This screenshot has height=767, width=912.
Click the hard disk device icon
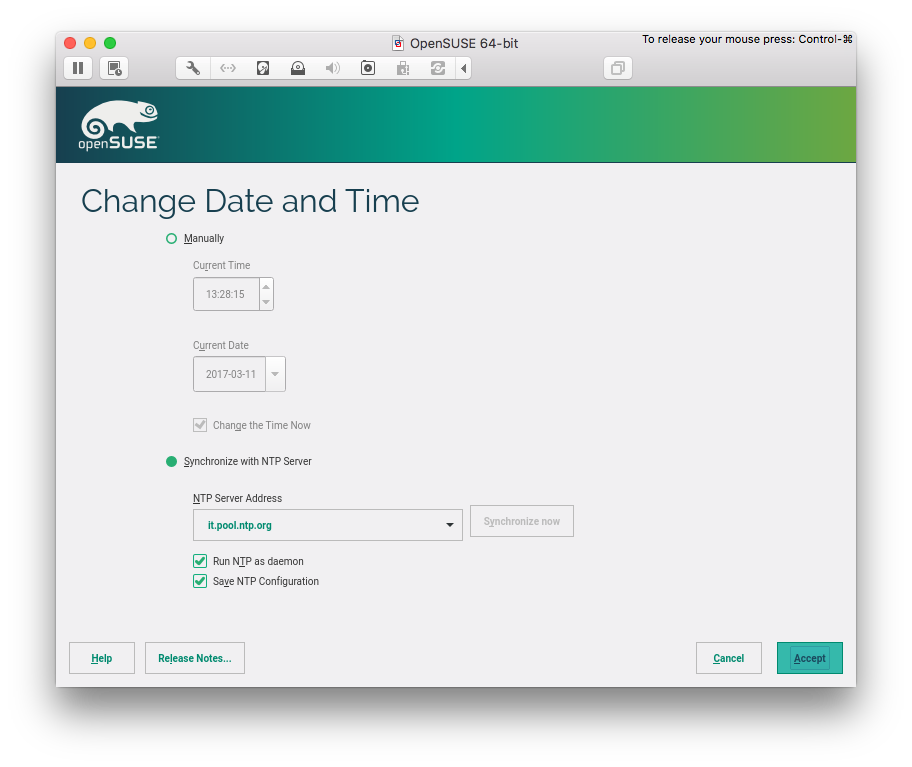coord(263,68)
